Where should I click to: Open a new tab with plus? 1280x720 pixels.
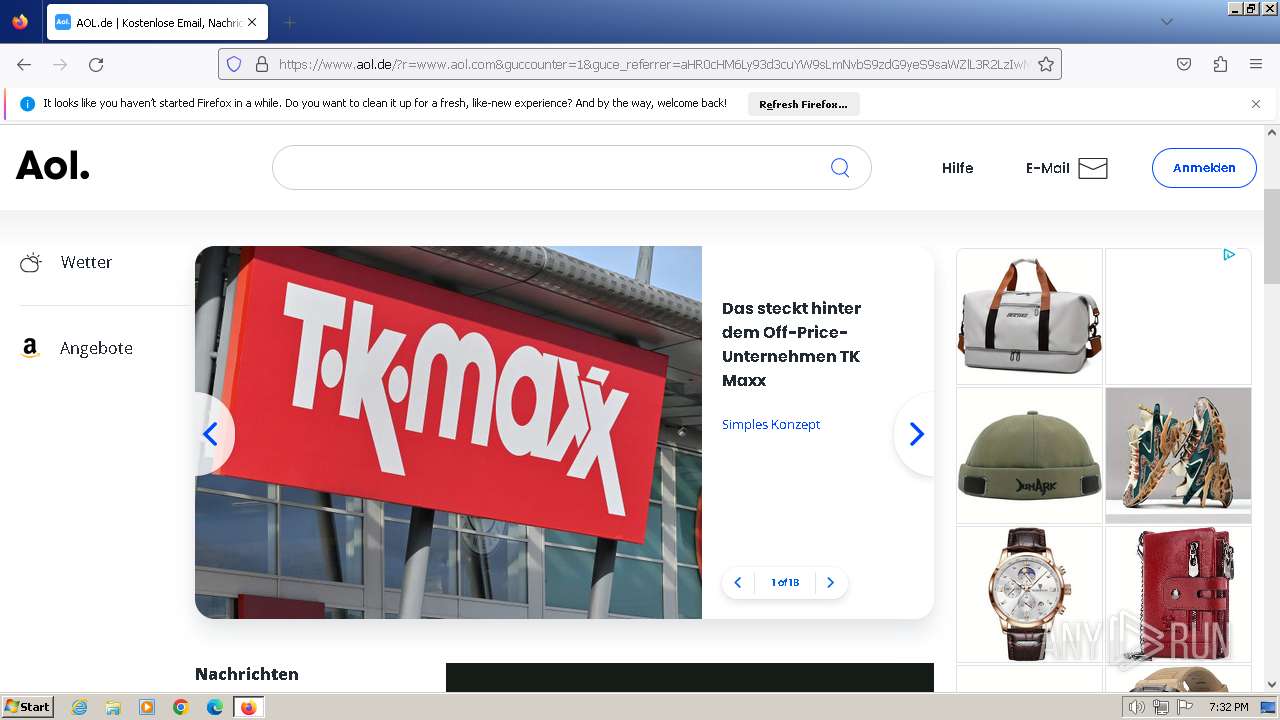click(289, 22)
